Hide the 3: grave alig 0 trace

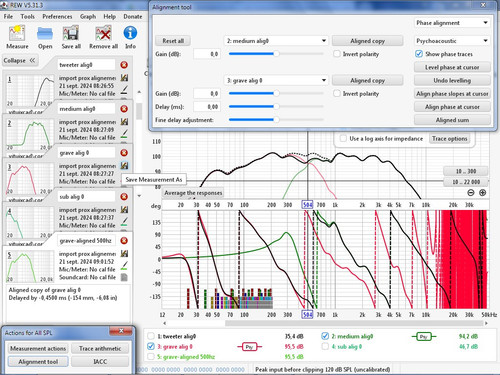coord(151,347)
